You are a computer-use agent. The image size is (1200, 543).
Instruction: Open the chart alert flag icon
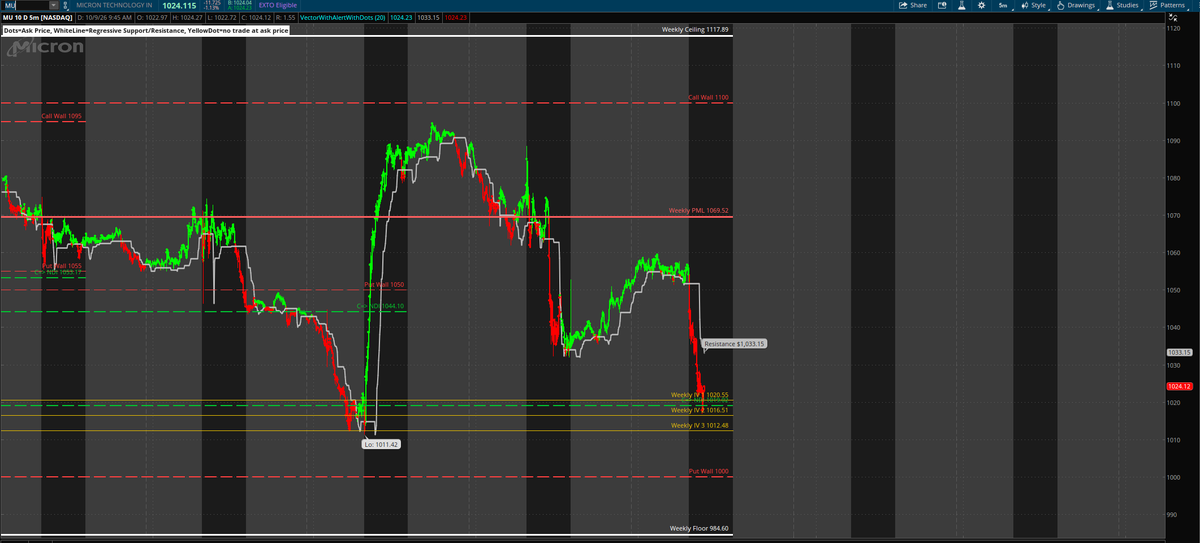pyautogui.click(x=942, y=5)
